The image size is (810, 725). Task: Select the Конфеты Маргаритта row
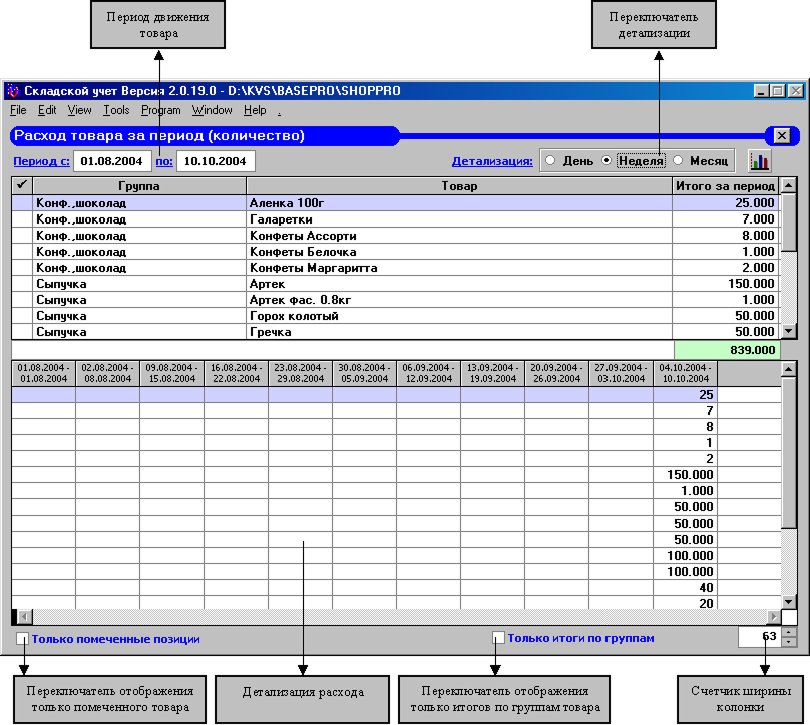pos(396,268)
